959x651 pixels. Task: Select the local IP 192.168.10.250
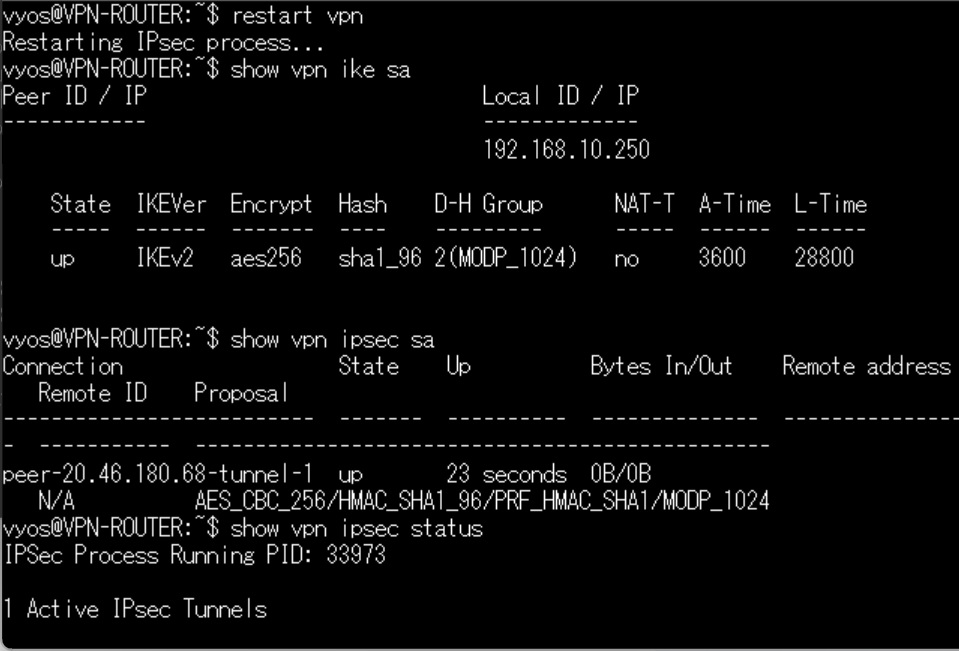click(x=566, y=149)
